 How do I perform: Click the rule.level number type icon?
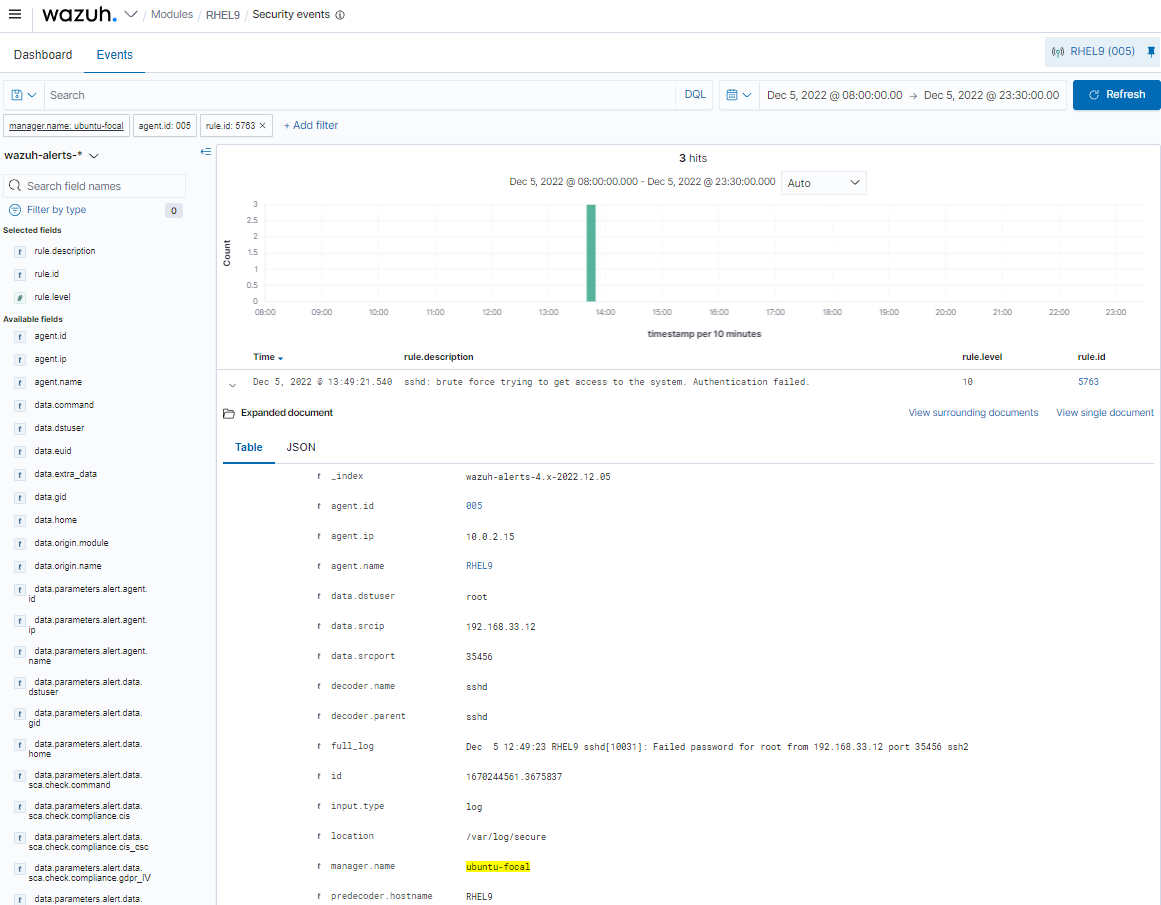[20, 298]
